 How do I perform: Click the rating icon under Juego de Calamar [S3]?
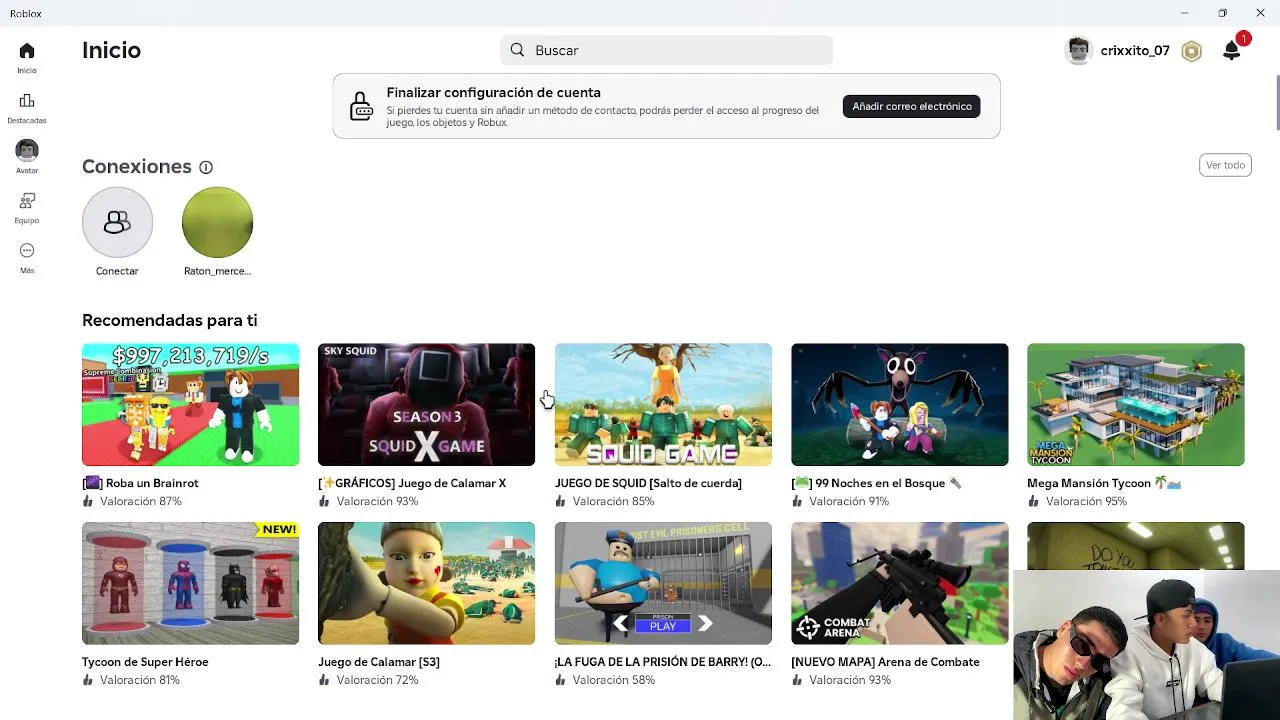(x=324, y=680)
